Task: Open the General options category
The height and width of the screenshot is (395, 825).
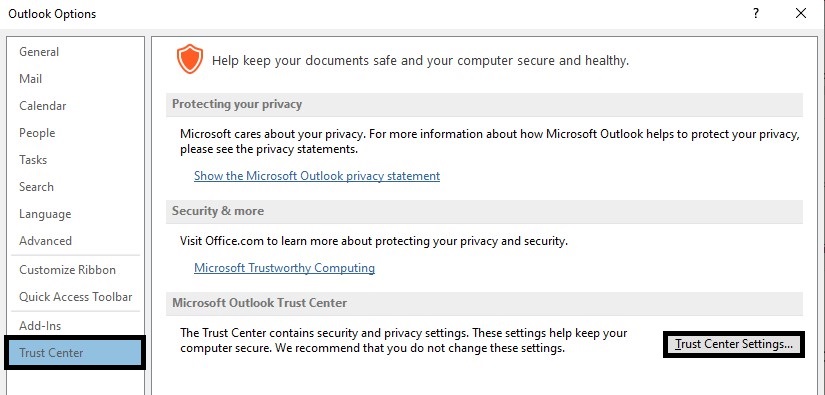Action: (39, 52)
